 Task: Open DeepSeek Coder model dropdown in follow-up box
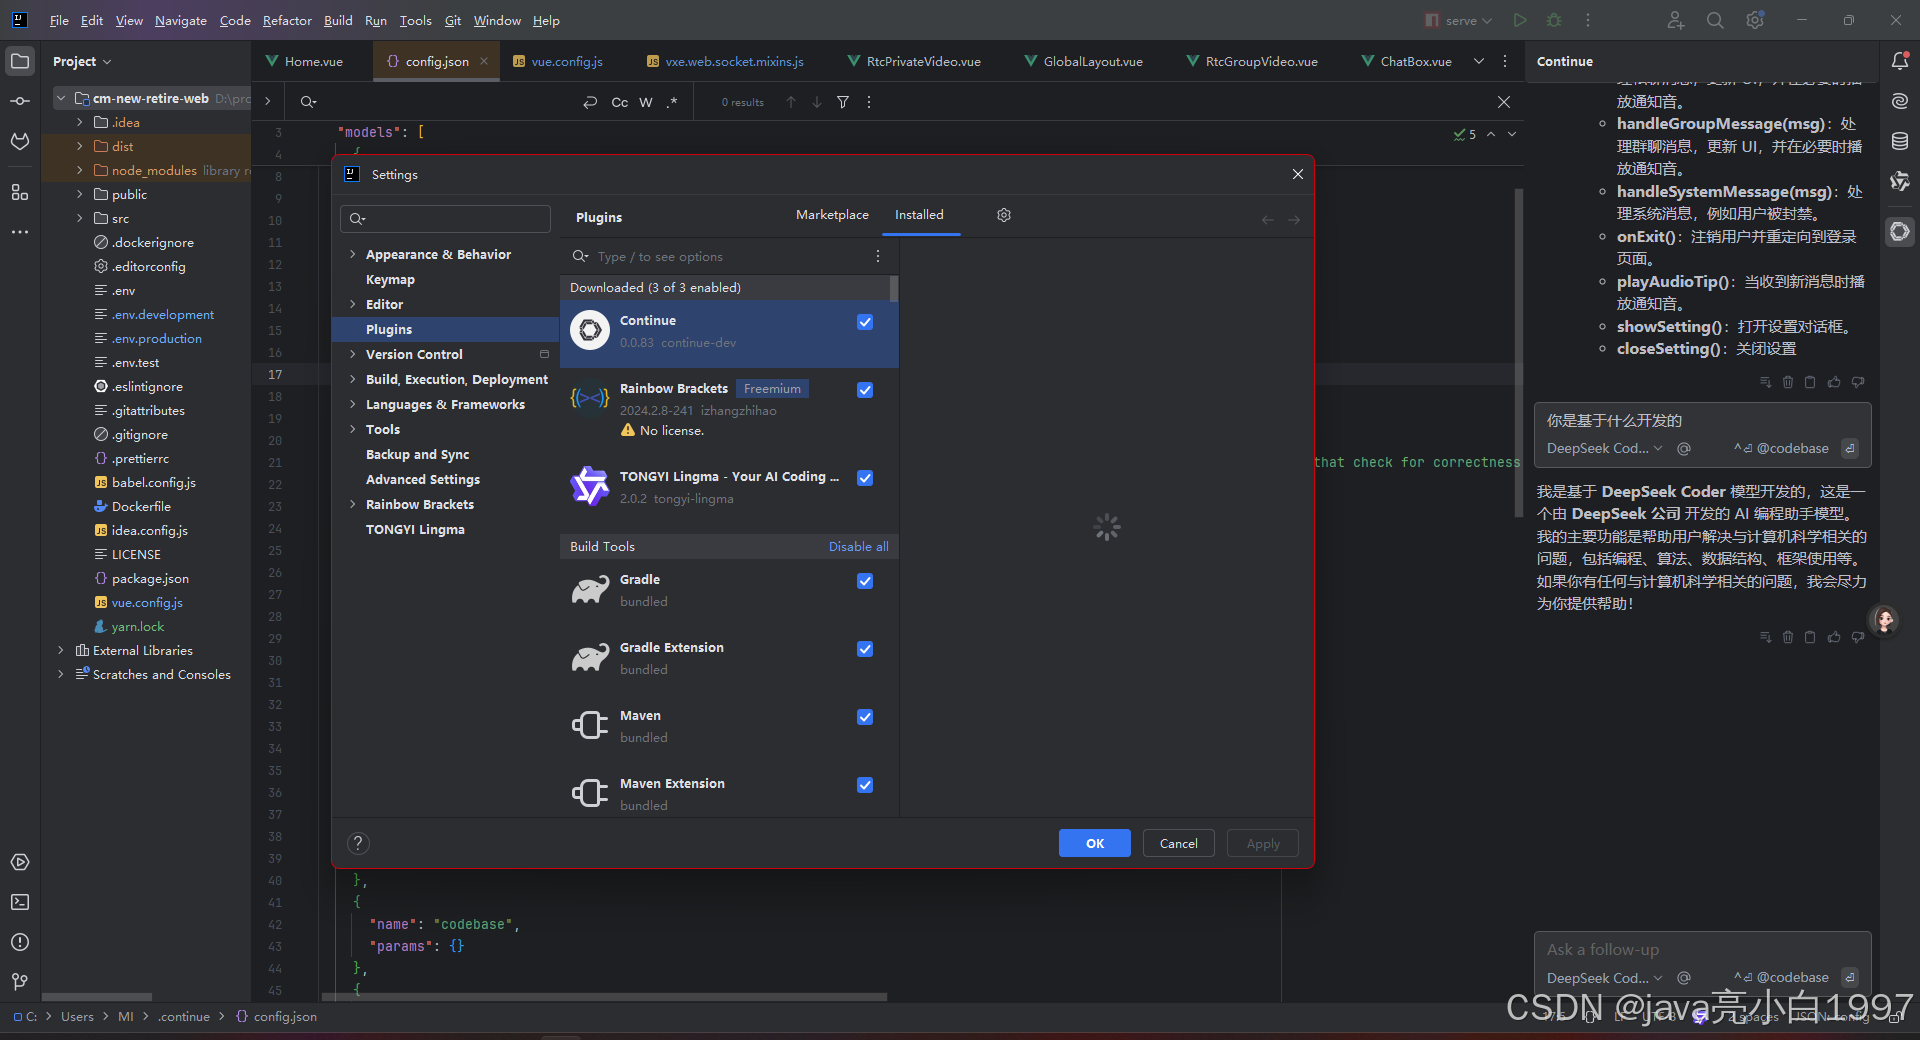click(x=1604, y=978)
